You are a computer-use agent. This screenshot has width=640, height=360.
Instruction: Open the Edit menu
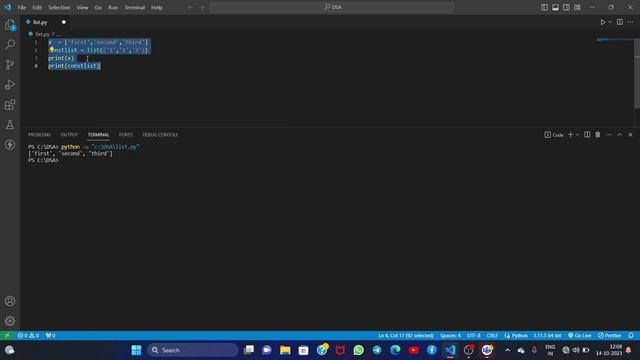tap(37, 7)
